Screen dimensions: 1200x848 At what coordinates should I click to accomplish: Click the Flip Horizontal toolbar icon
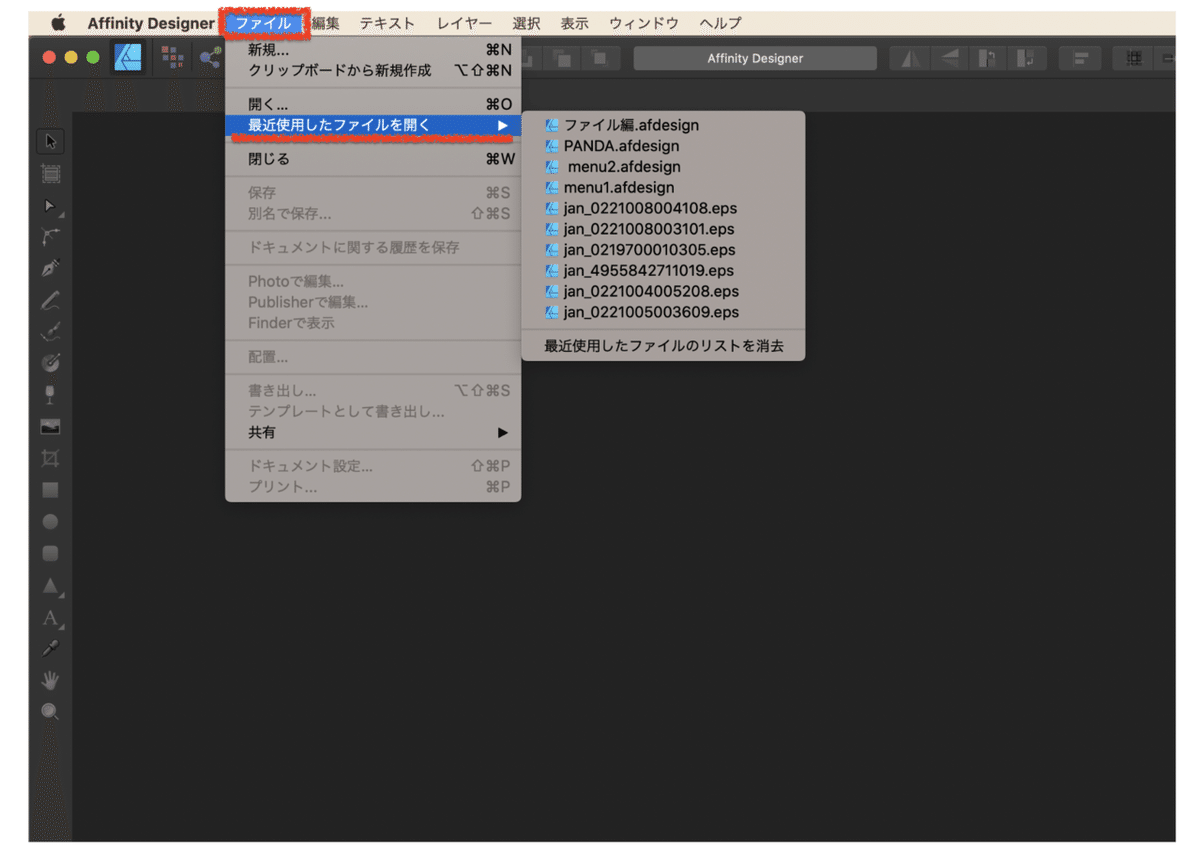[x=911, y=59]
